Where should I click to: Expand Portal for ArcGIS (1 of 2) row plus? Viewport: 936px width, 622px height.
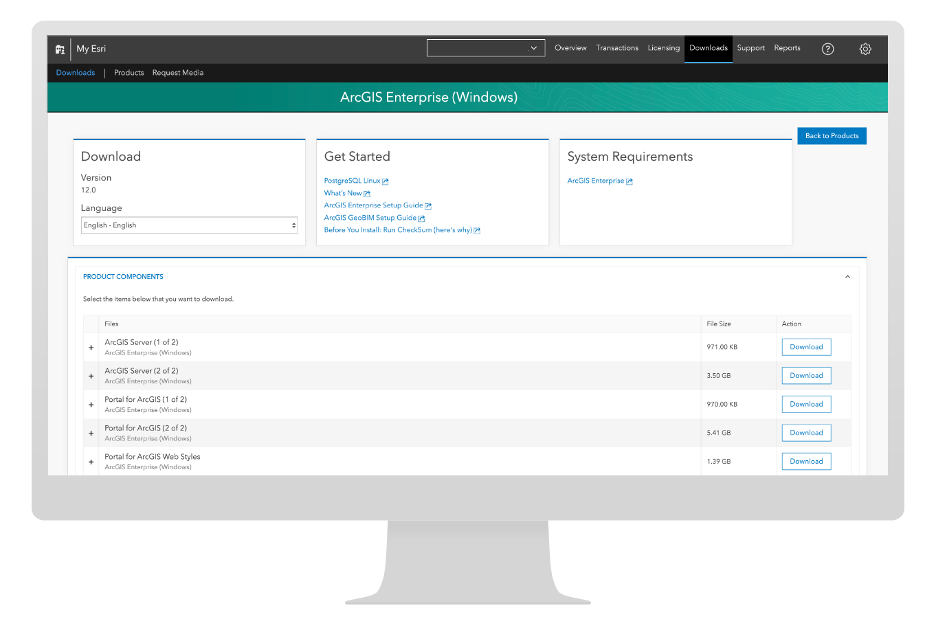pyautogui.click(x=91, y=405)
